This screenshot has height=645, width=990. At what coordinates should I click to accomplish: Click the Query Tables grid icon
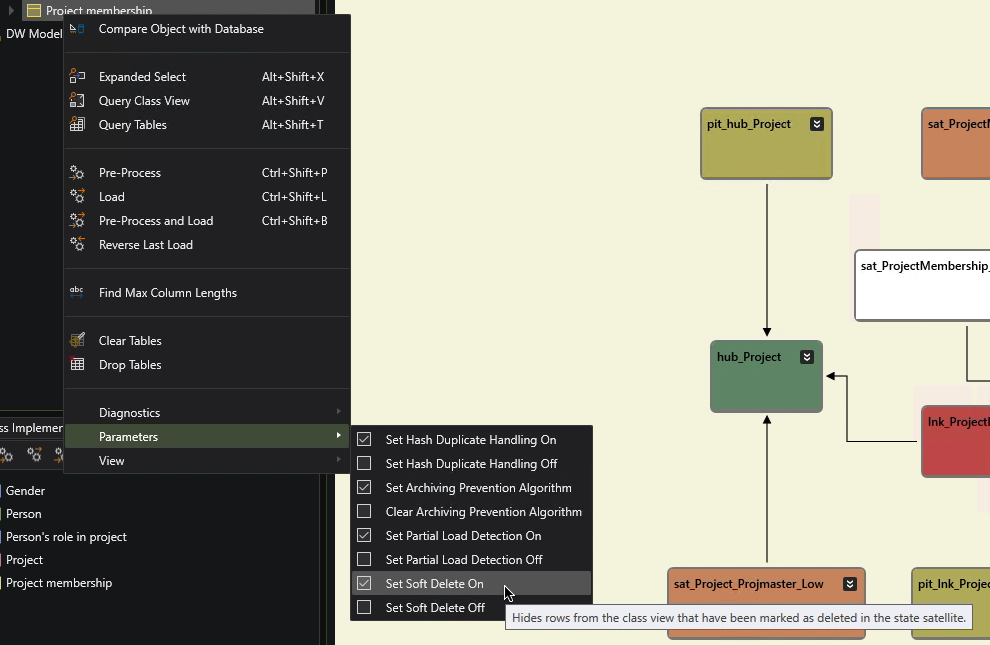[77, 125]
